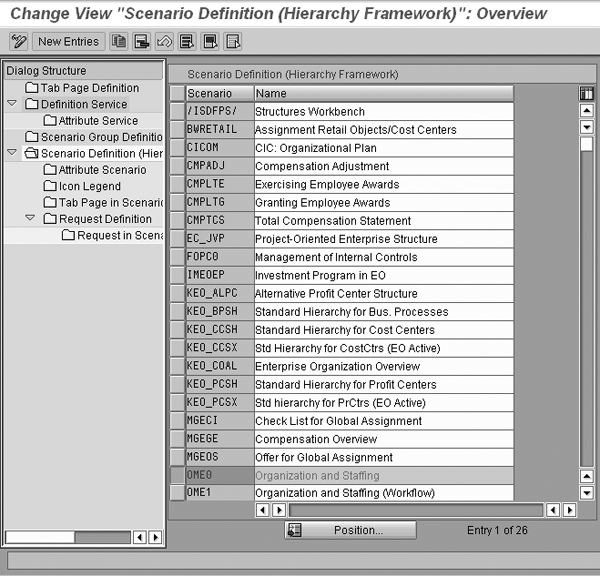Collapse the Request Definition node arrow
The width and height of the screenshot is (600, 576).
pyautogui.click(x=30, y=219)
